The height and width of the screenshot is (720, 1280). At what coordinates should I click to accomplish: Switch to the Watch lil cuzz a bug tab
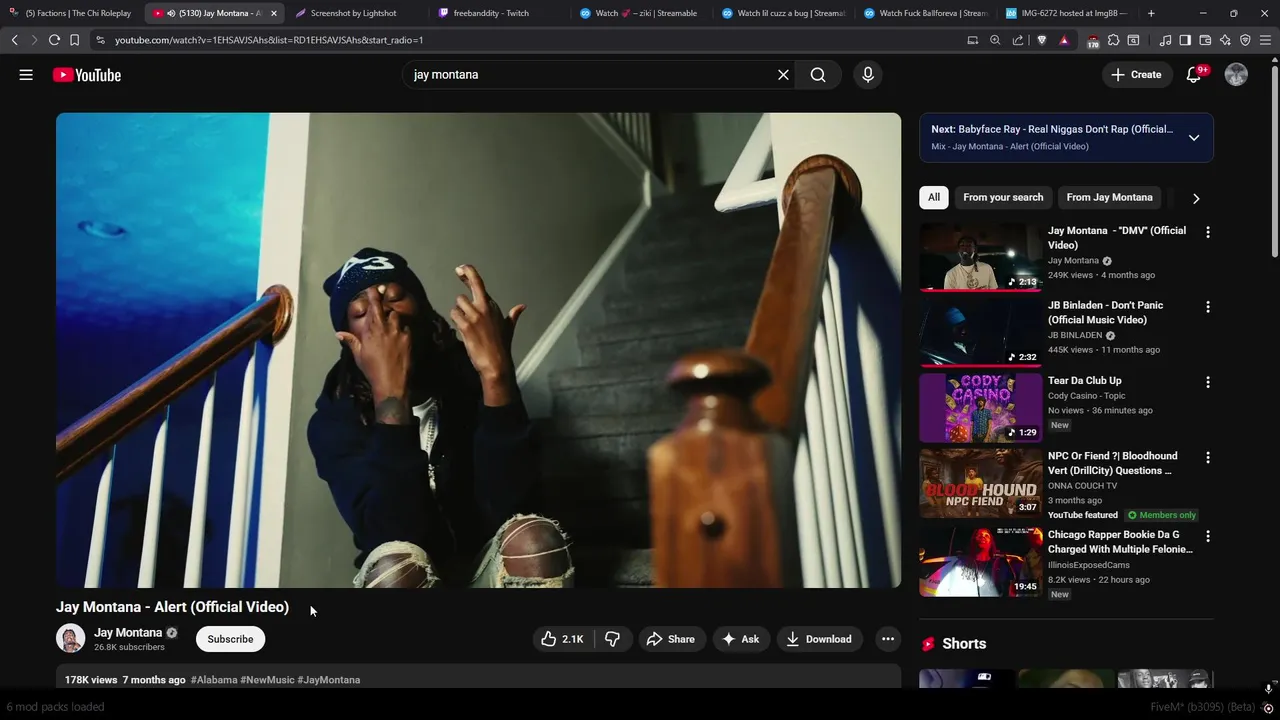click(784, 13)
